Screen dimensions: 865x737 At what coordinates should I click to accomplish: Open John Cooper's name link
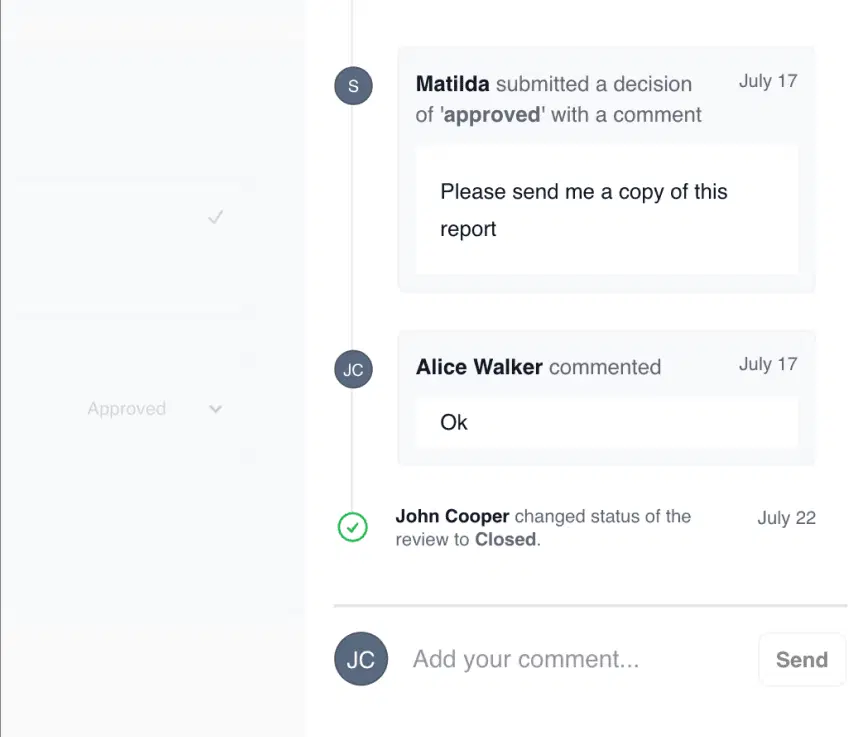pos(452,516)
